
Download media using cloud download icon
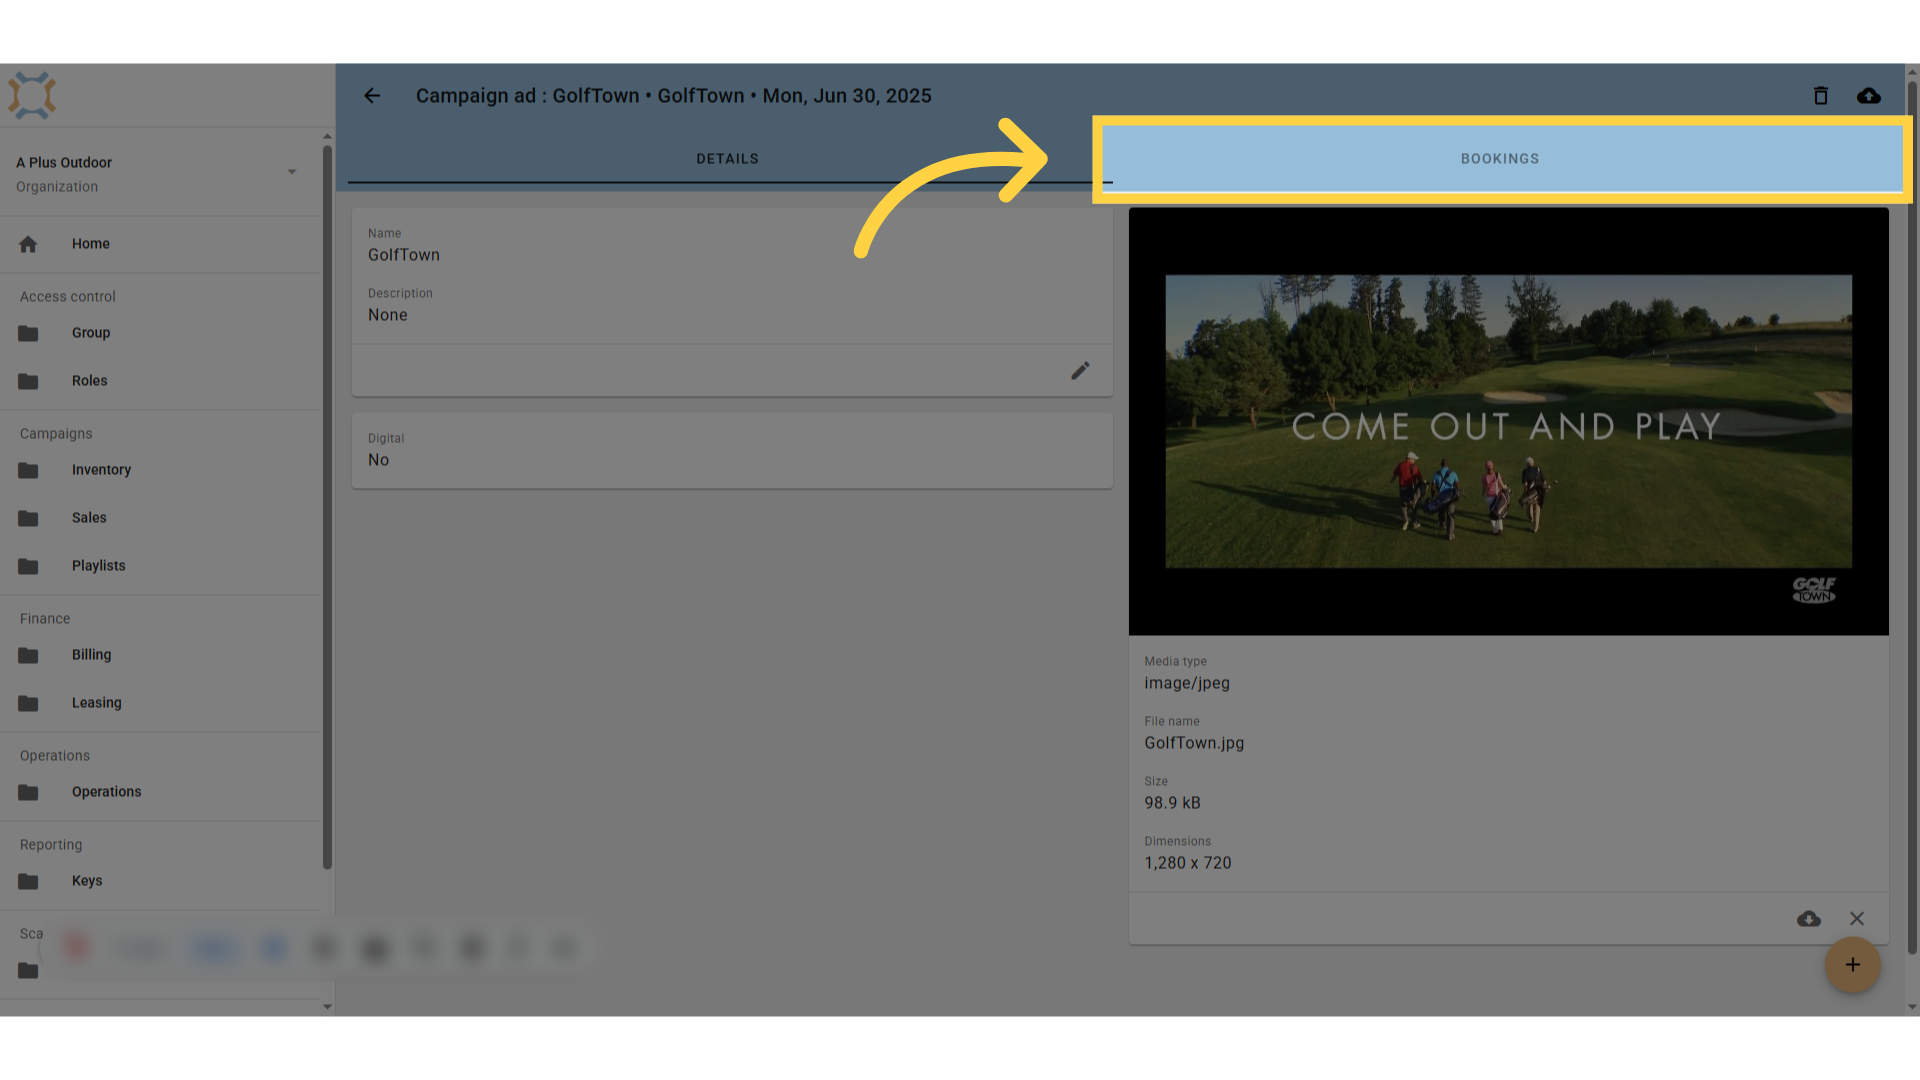tap(1808, 919)
